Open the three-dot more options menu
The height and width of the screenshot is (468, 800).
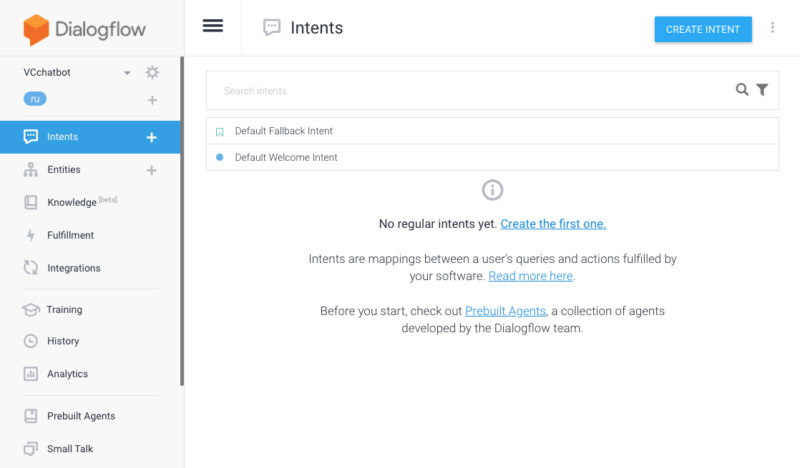tap(772, 28)
